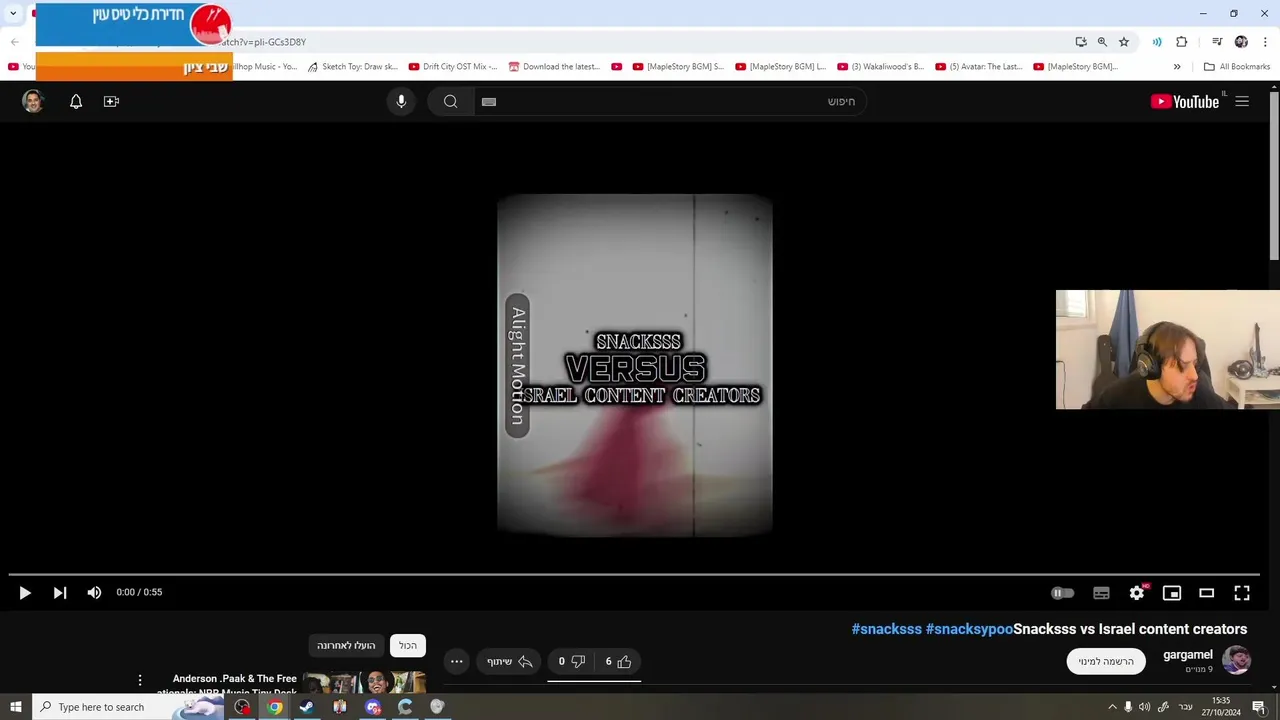Click the search magnifier button

click(x=451, y=101)
